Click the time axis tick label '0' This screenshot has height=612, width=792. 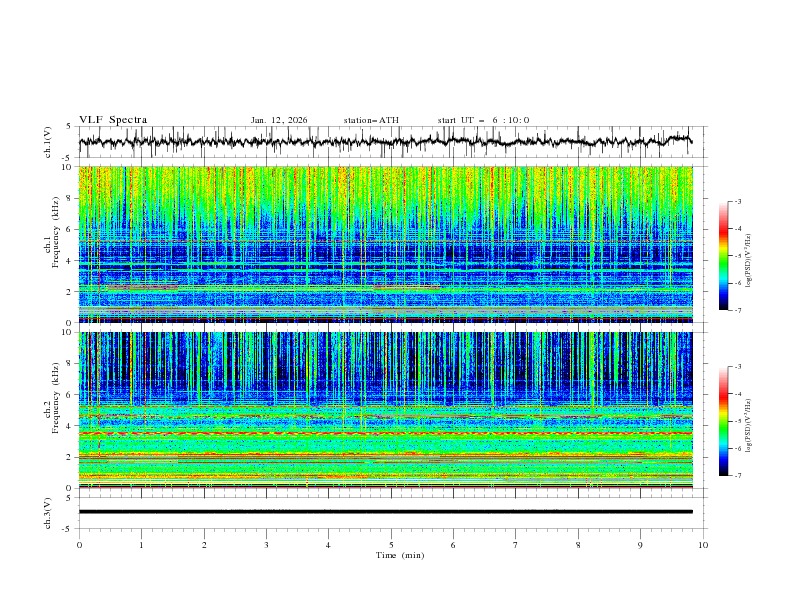pos(79,545)
